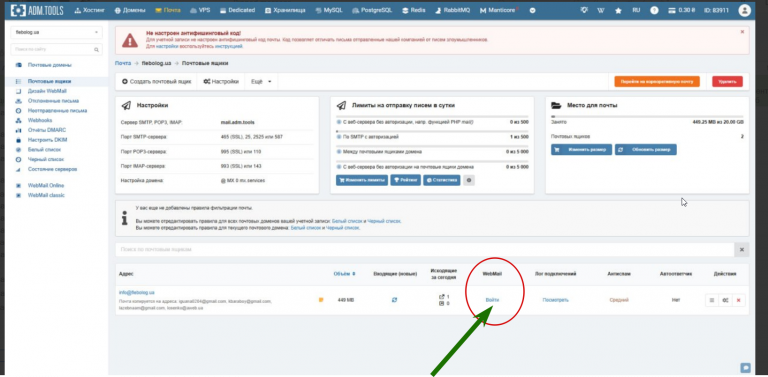This screenshot has width=768, height=377.
Task: Open the Redis section
Action: 414,10
